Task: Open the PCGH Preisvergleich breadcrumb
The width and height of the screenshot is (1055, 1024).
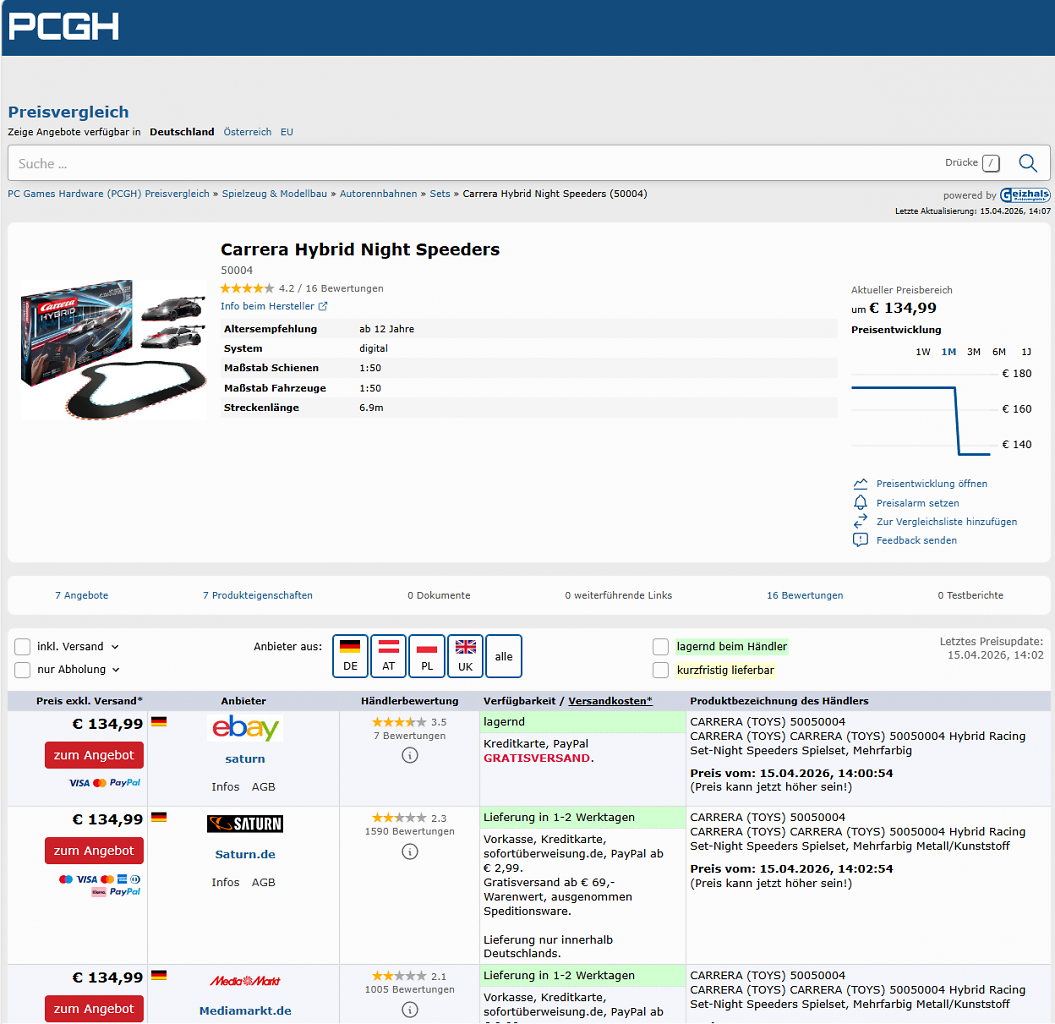Action: 108,194
